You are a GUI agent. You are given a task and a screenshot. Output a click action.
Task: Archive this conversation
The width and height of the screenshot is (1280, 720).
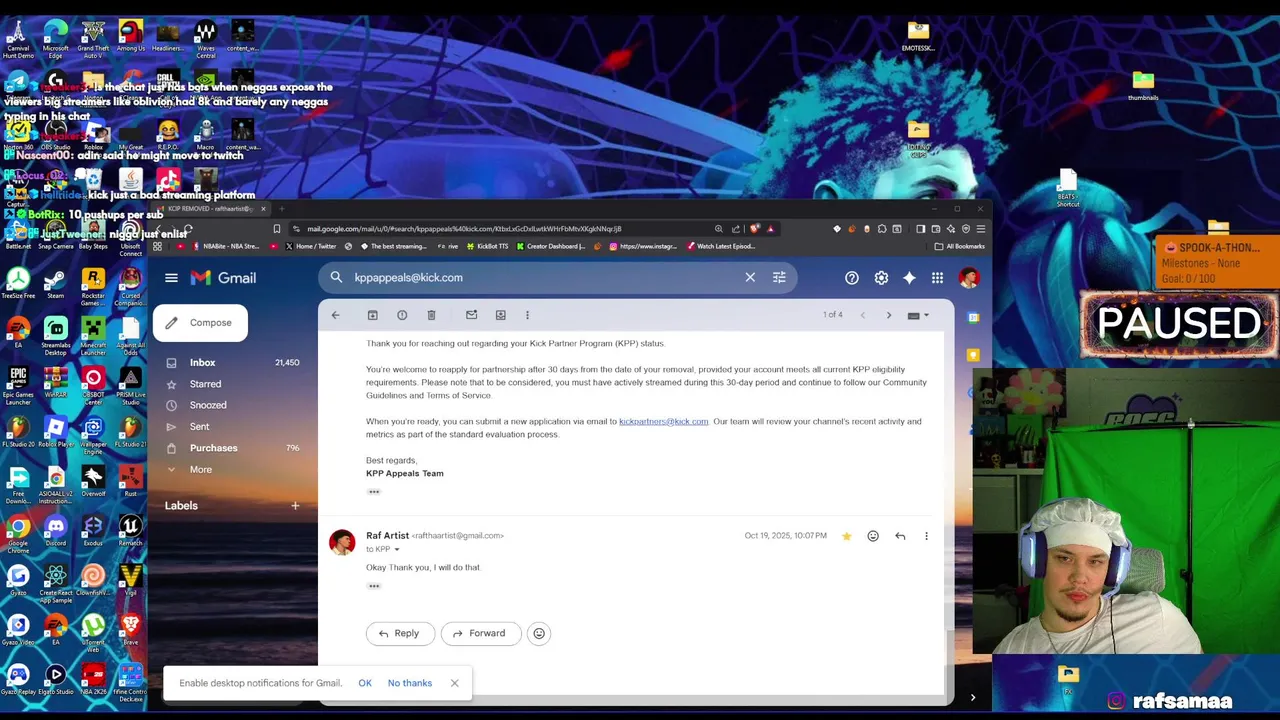(x=372, y=315)
